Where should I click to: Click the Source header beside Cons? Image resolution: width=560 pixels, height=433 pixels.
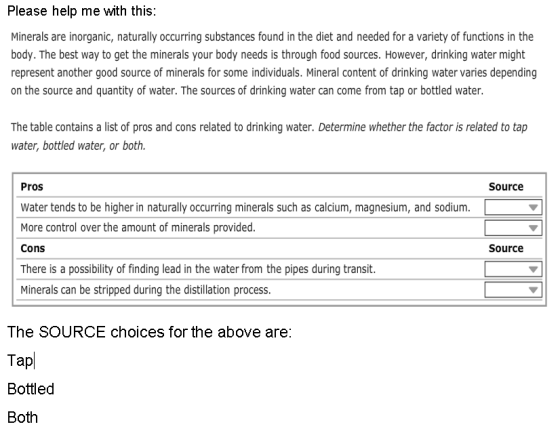506,248
